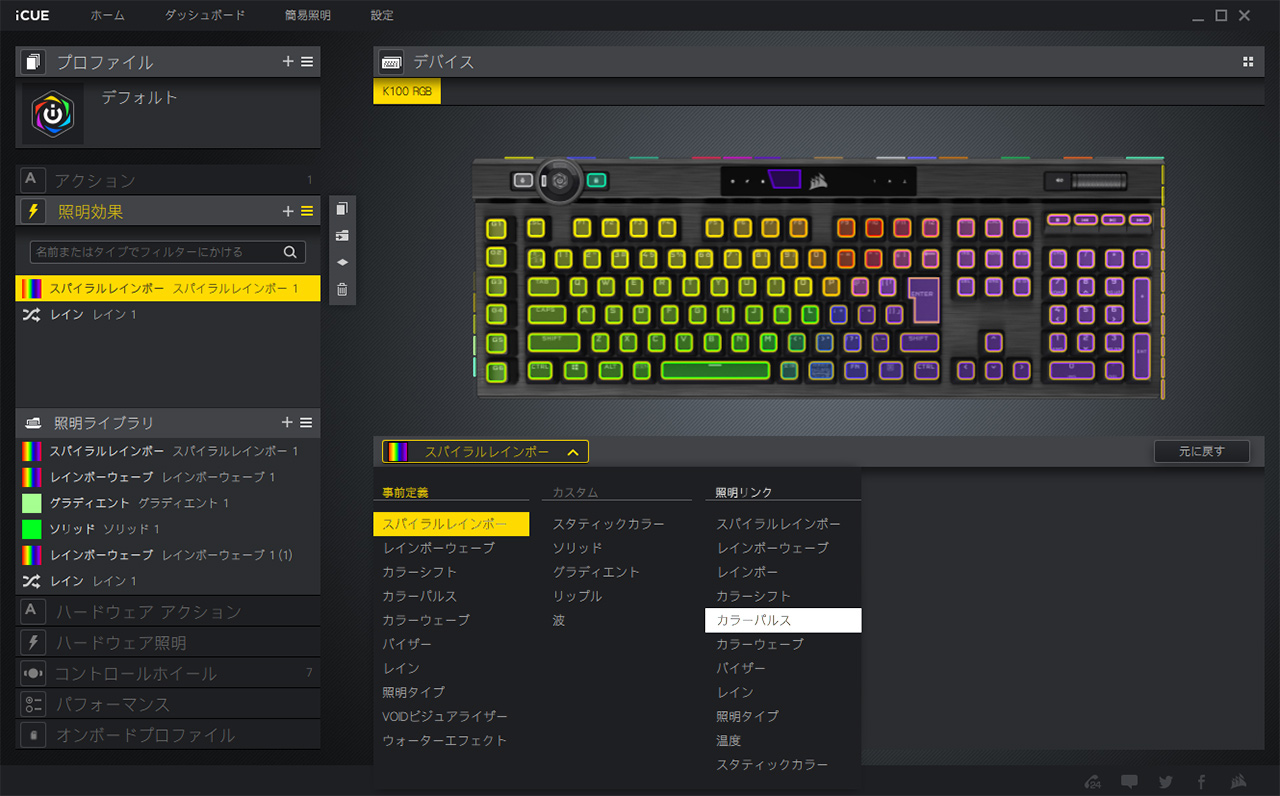The height and width of the screenshot is (796, 1280).
Task: Click the magnifier icon in the filter box
Action: [290, 252]
